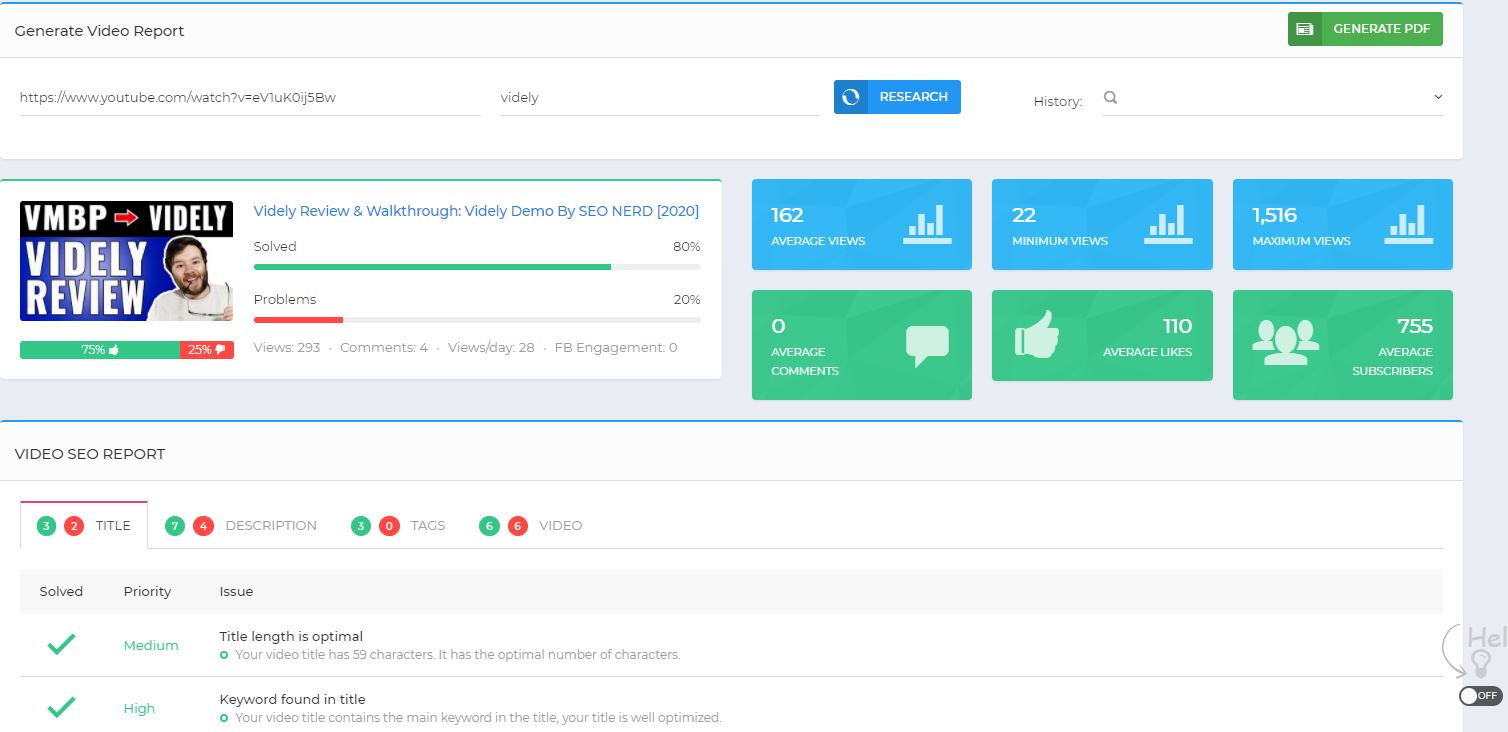
Task: Click 'Keyword found in title' issue text
Action: tap(293, 699)
